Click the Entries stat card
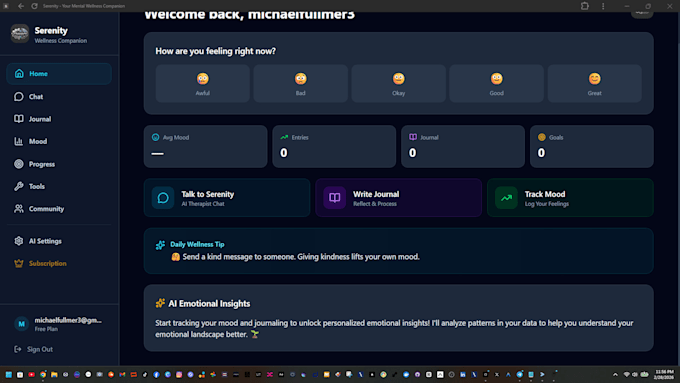This screenshot has height=383, width=680. pos(334,147)
